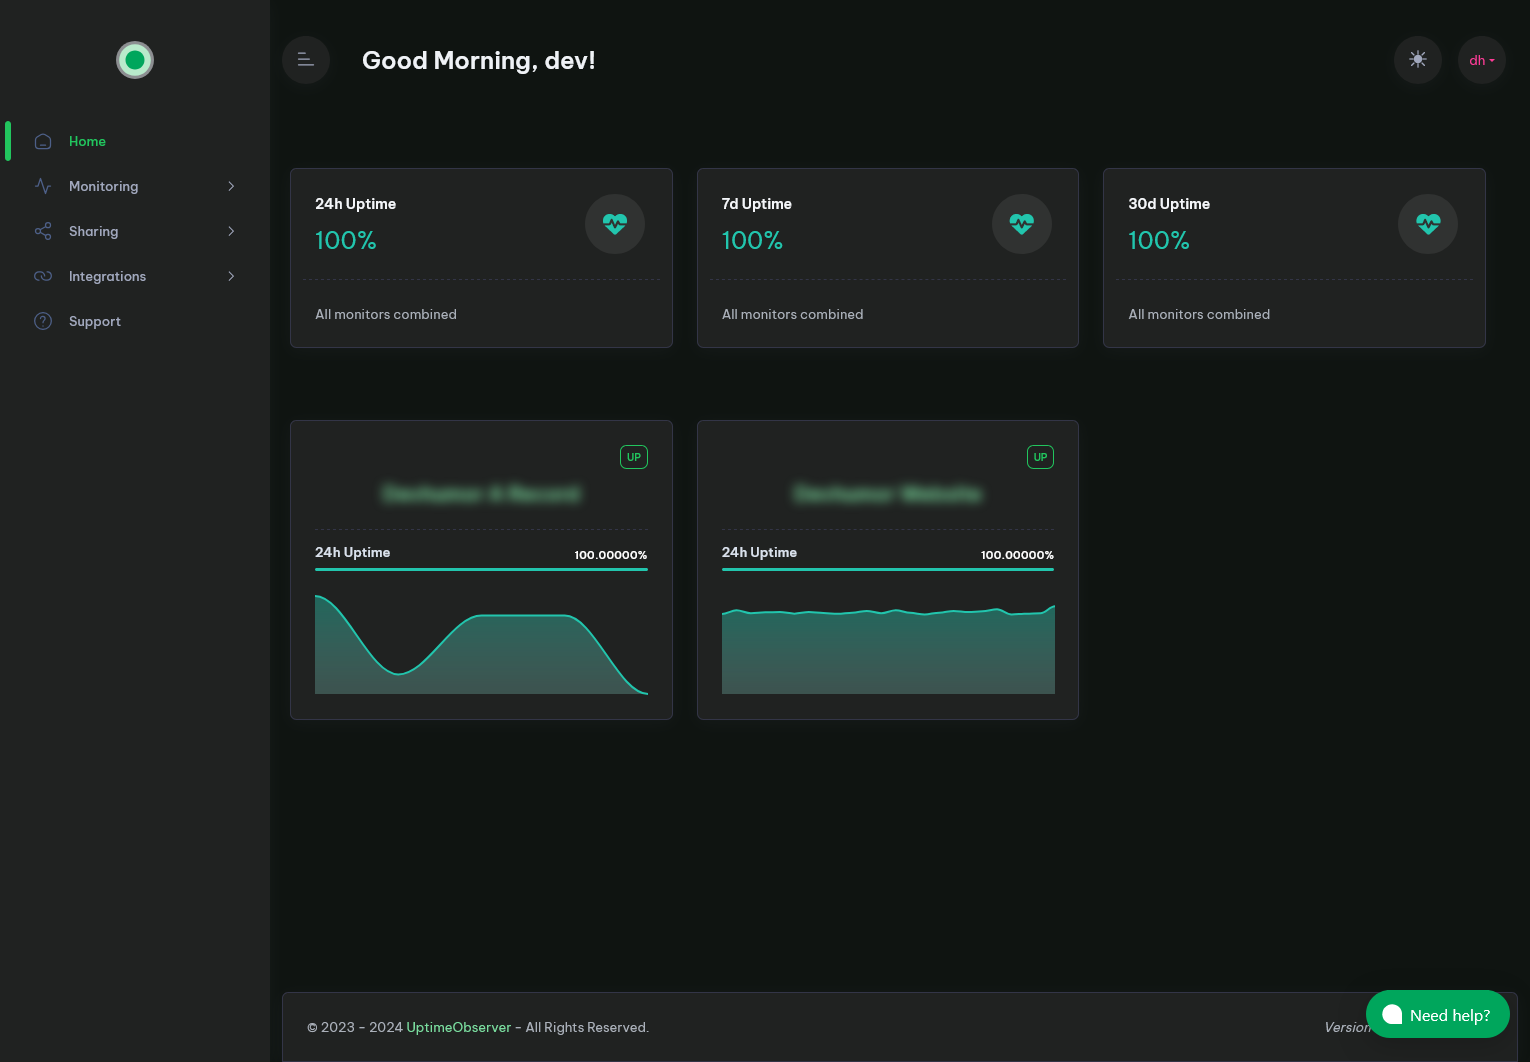Open the Need help? chat button
Image resolution: width=1530 pixels, height=1062 pixels.
(x=1437, y=1015)
